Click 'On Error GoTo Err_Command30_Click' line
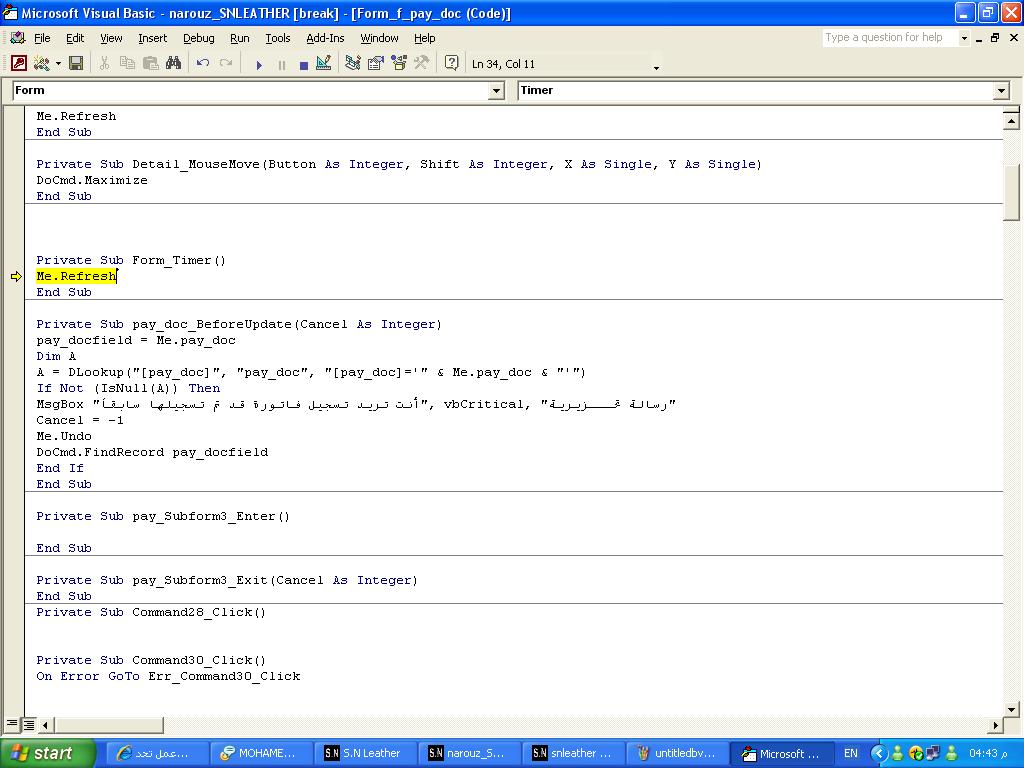Screen dimensions: 1024x768 click(168, 676)
